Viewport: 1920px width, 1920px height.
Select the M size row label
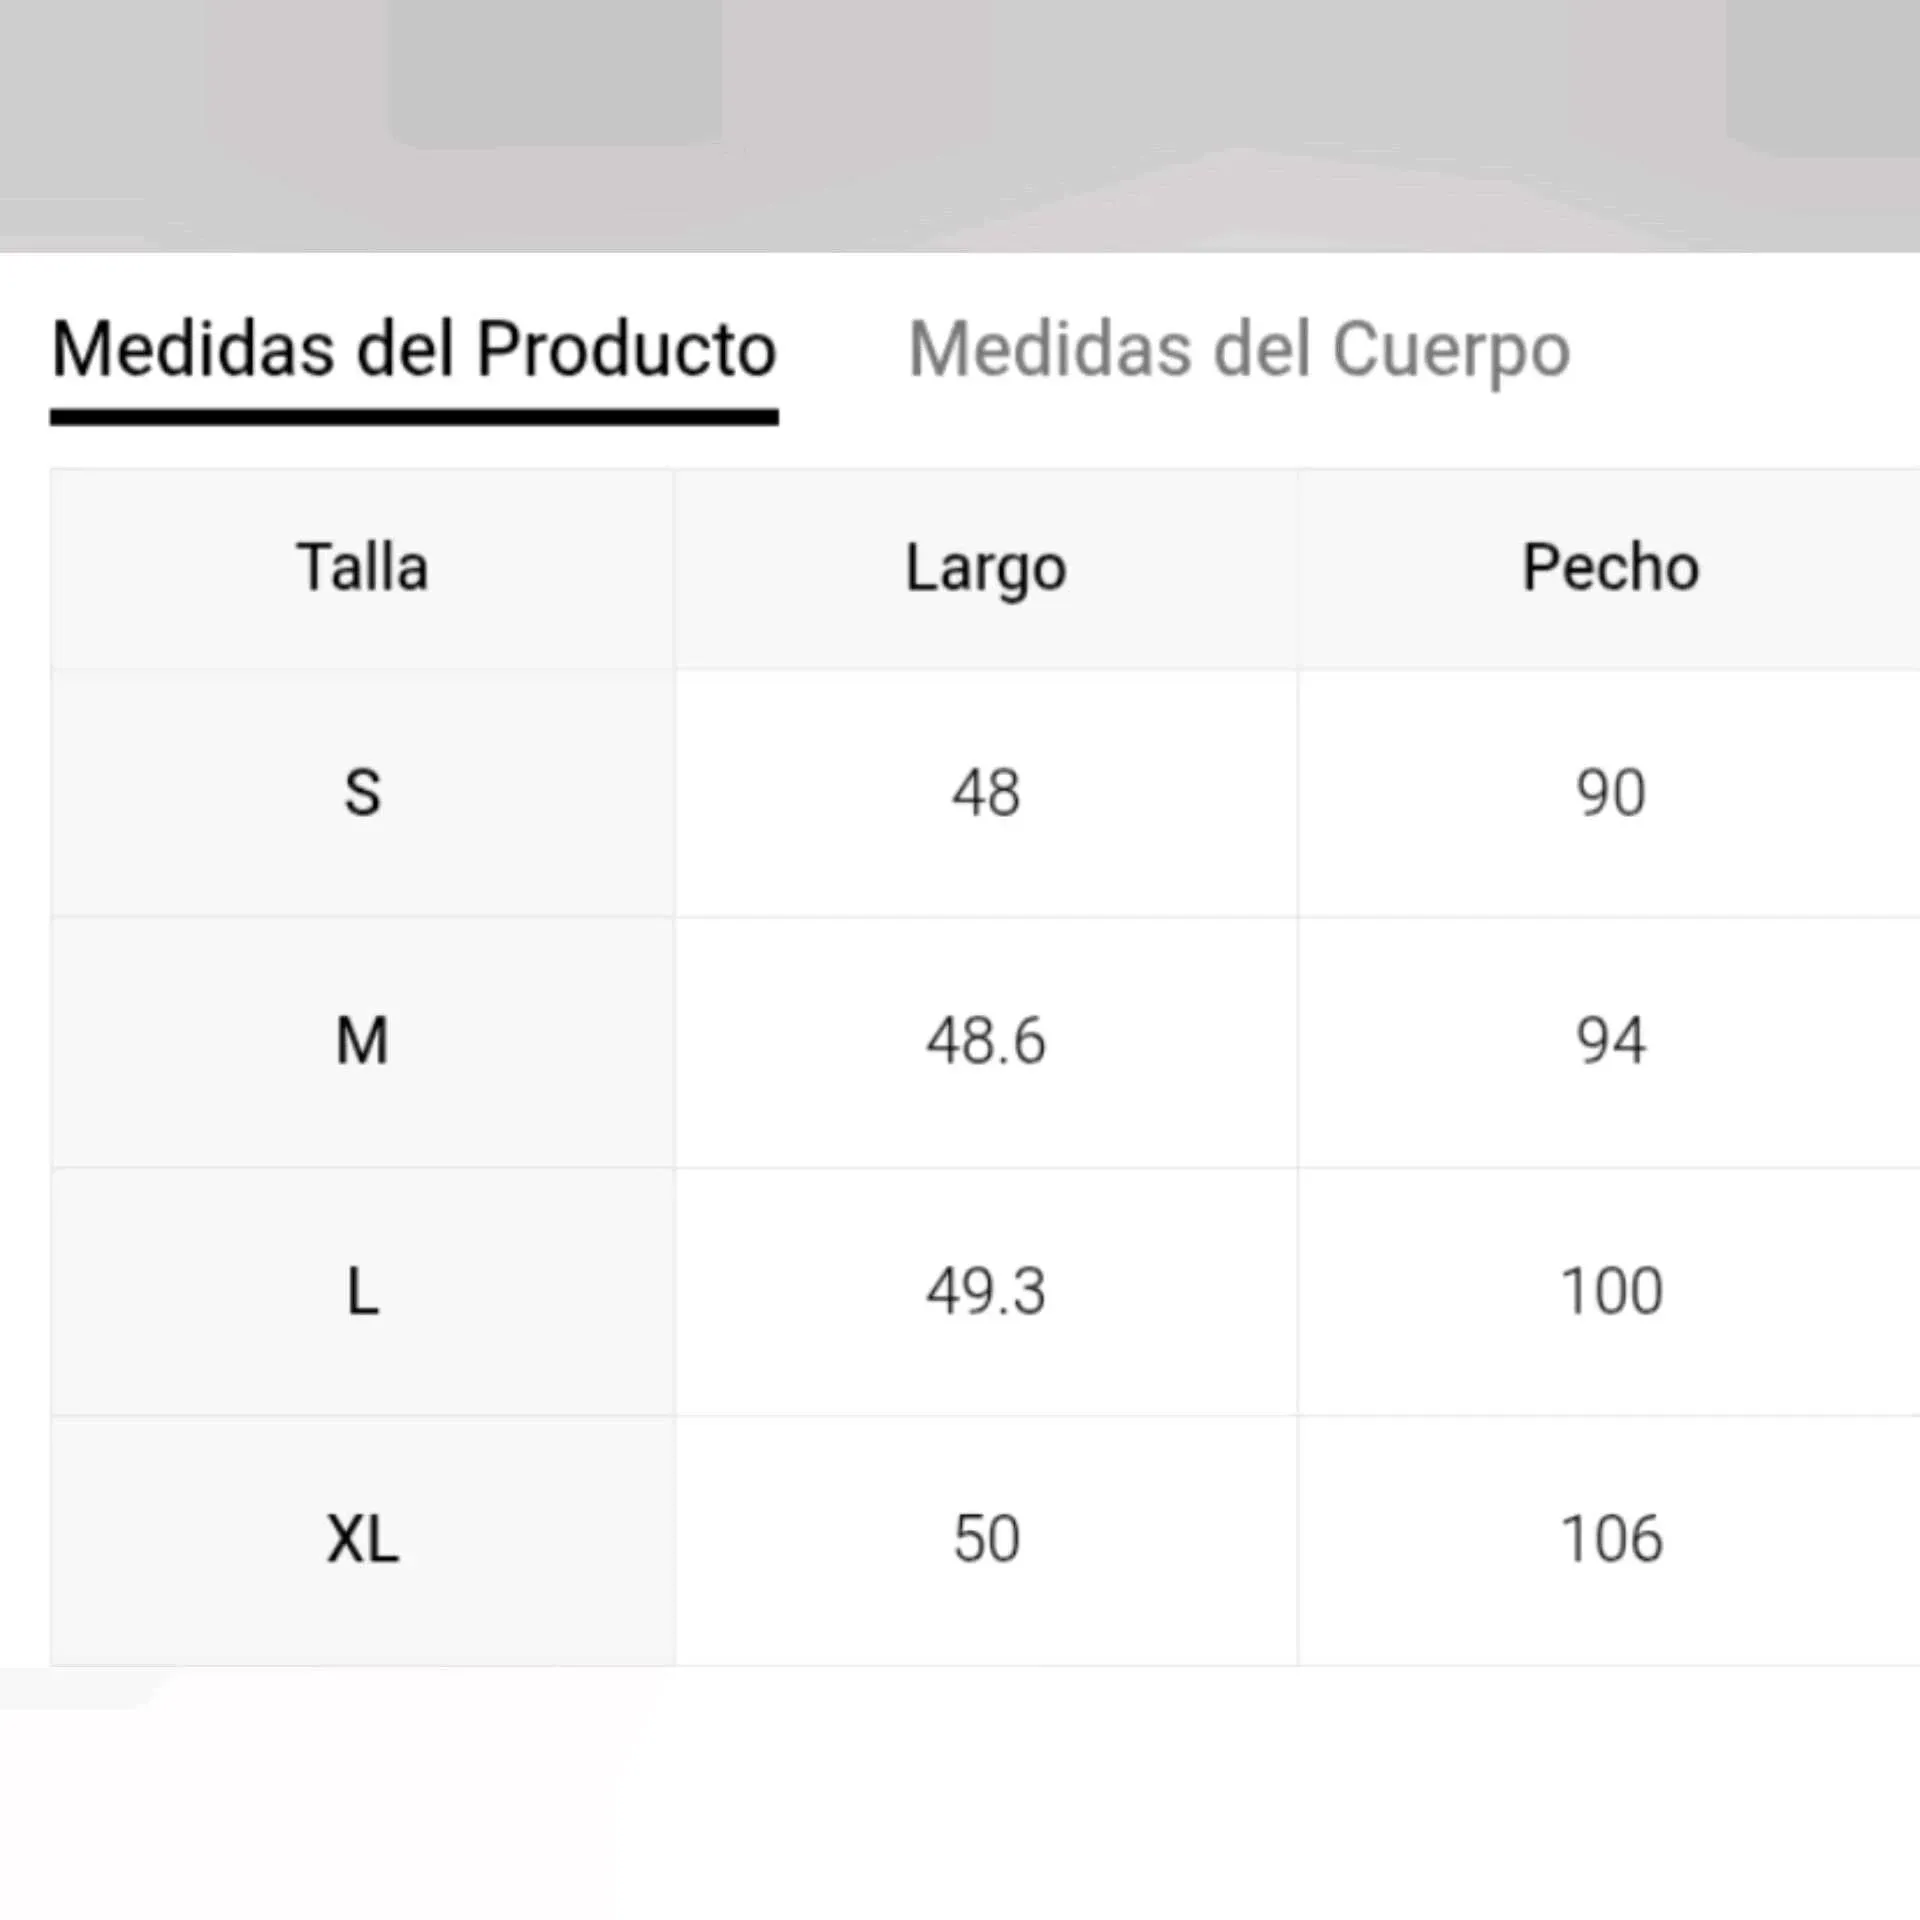pos(362,1041)
